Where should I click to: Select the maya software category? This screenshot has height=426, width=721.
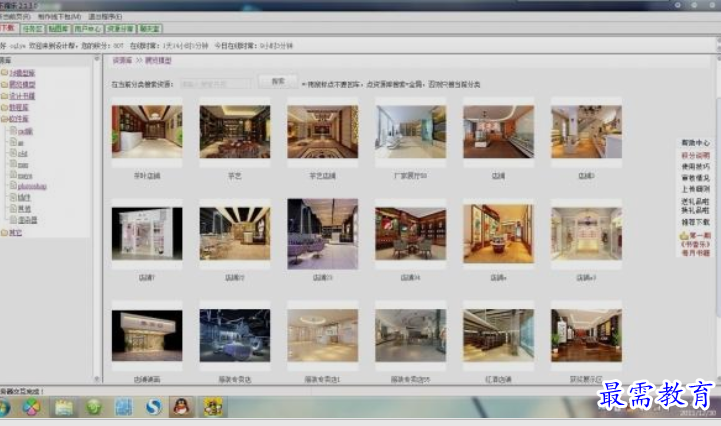coord(24,176)
